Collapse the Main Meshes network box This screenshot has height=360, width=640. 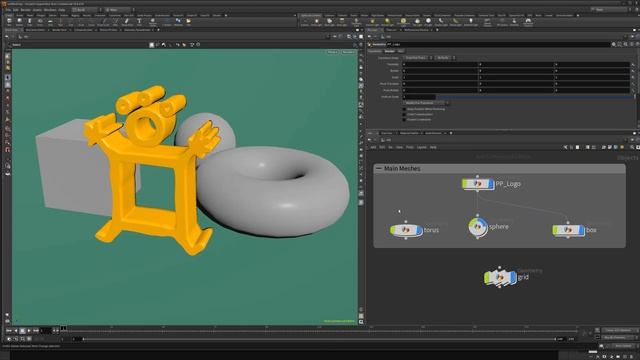[379, 168]
